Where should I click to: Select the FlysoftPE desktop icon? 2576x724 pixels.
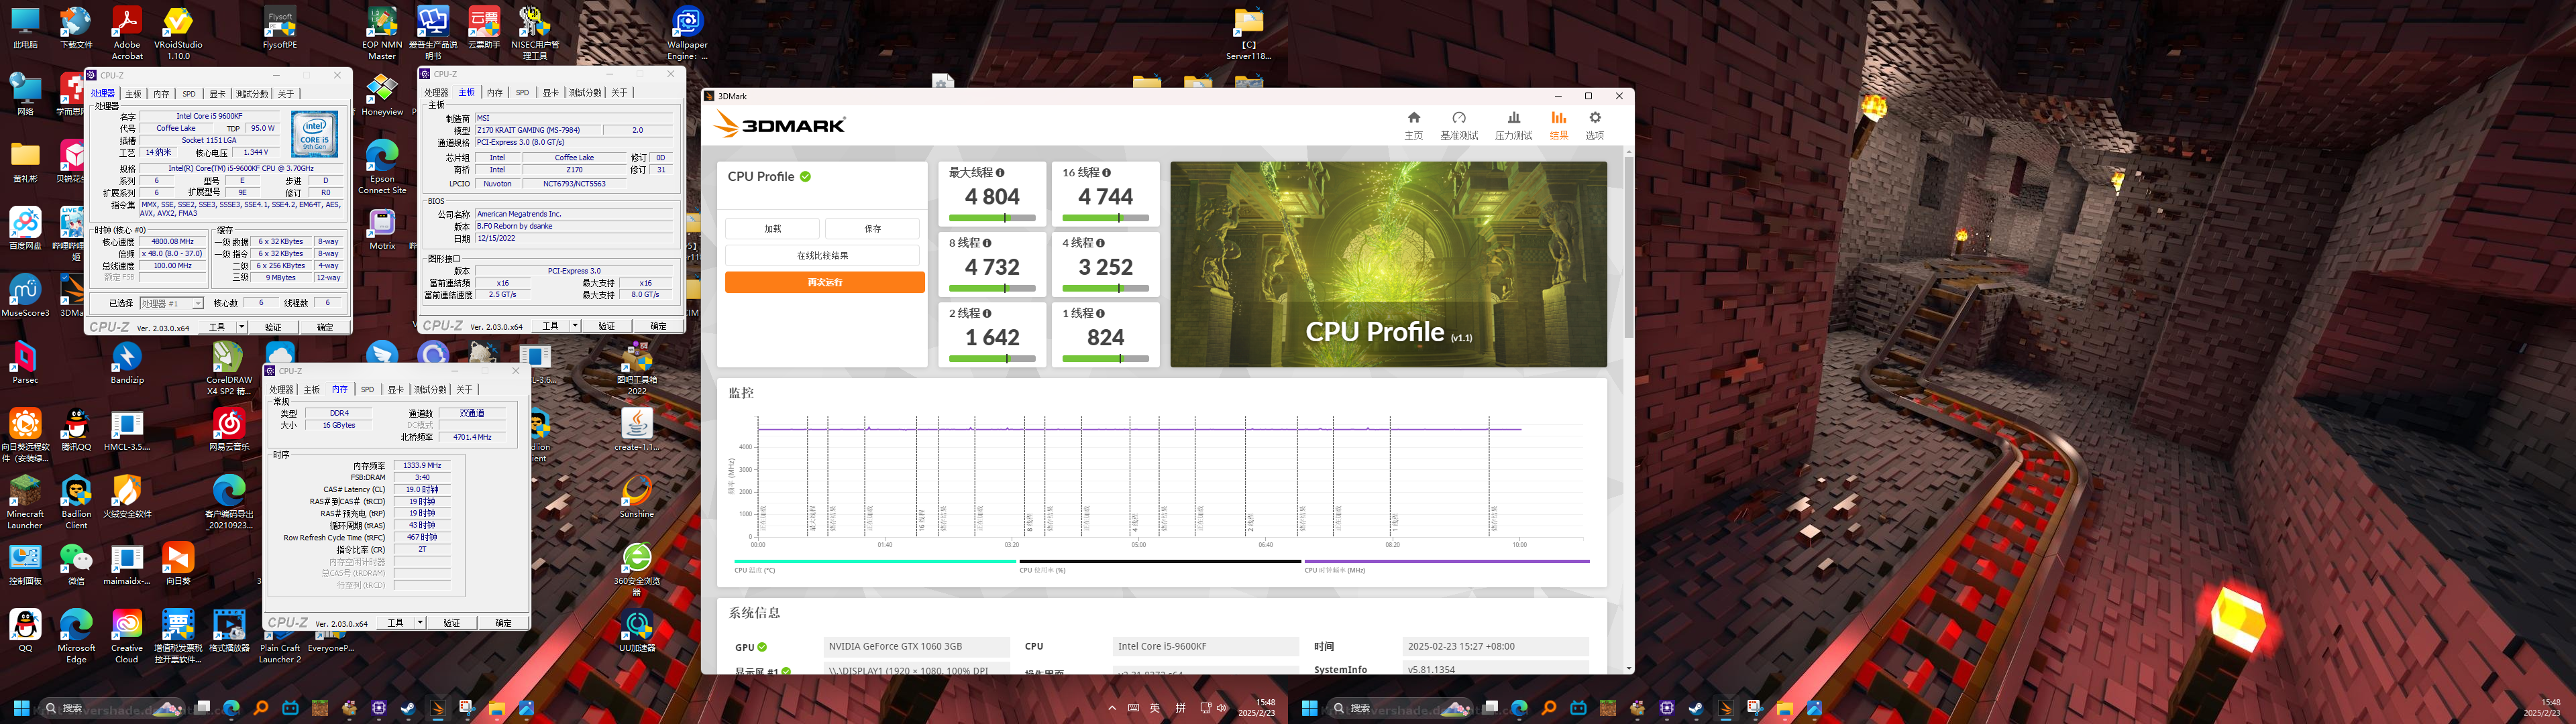click(x=279, y=28)
